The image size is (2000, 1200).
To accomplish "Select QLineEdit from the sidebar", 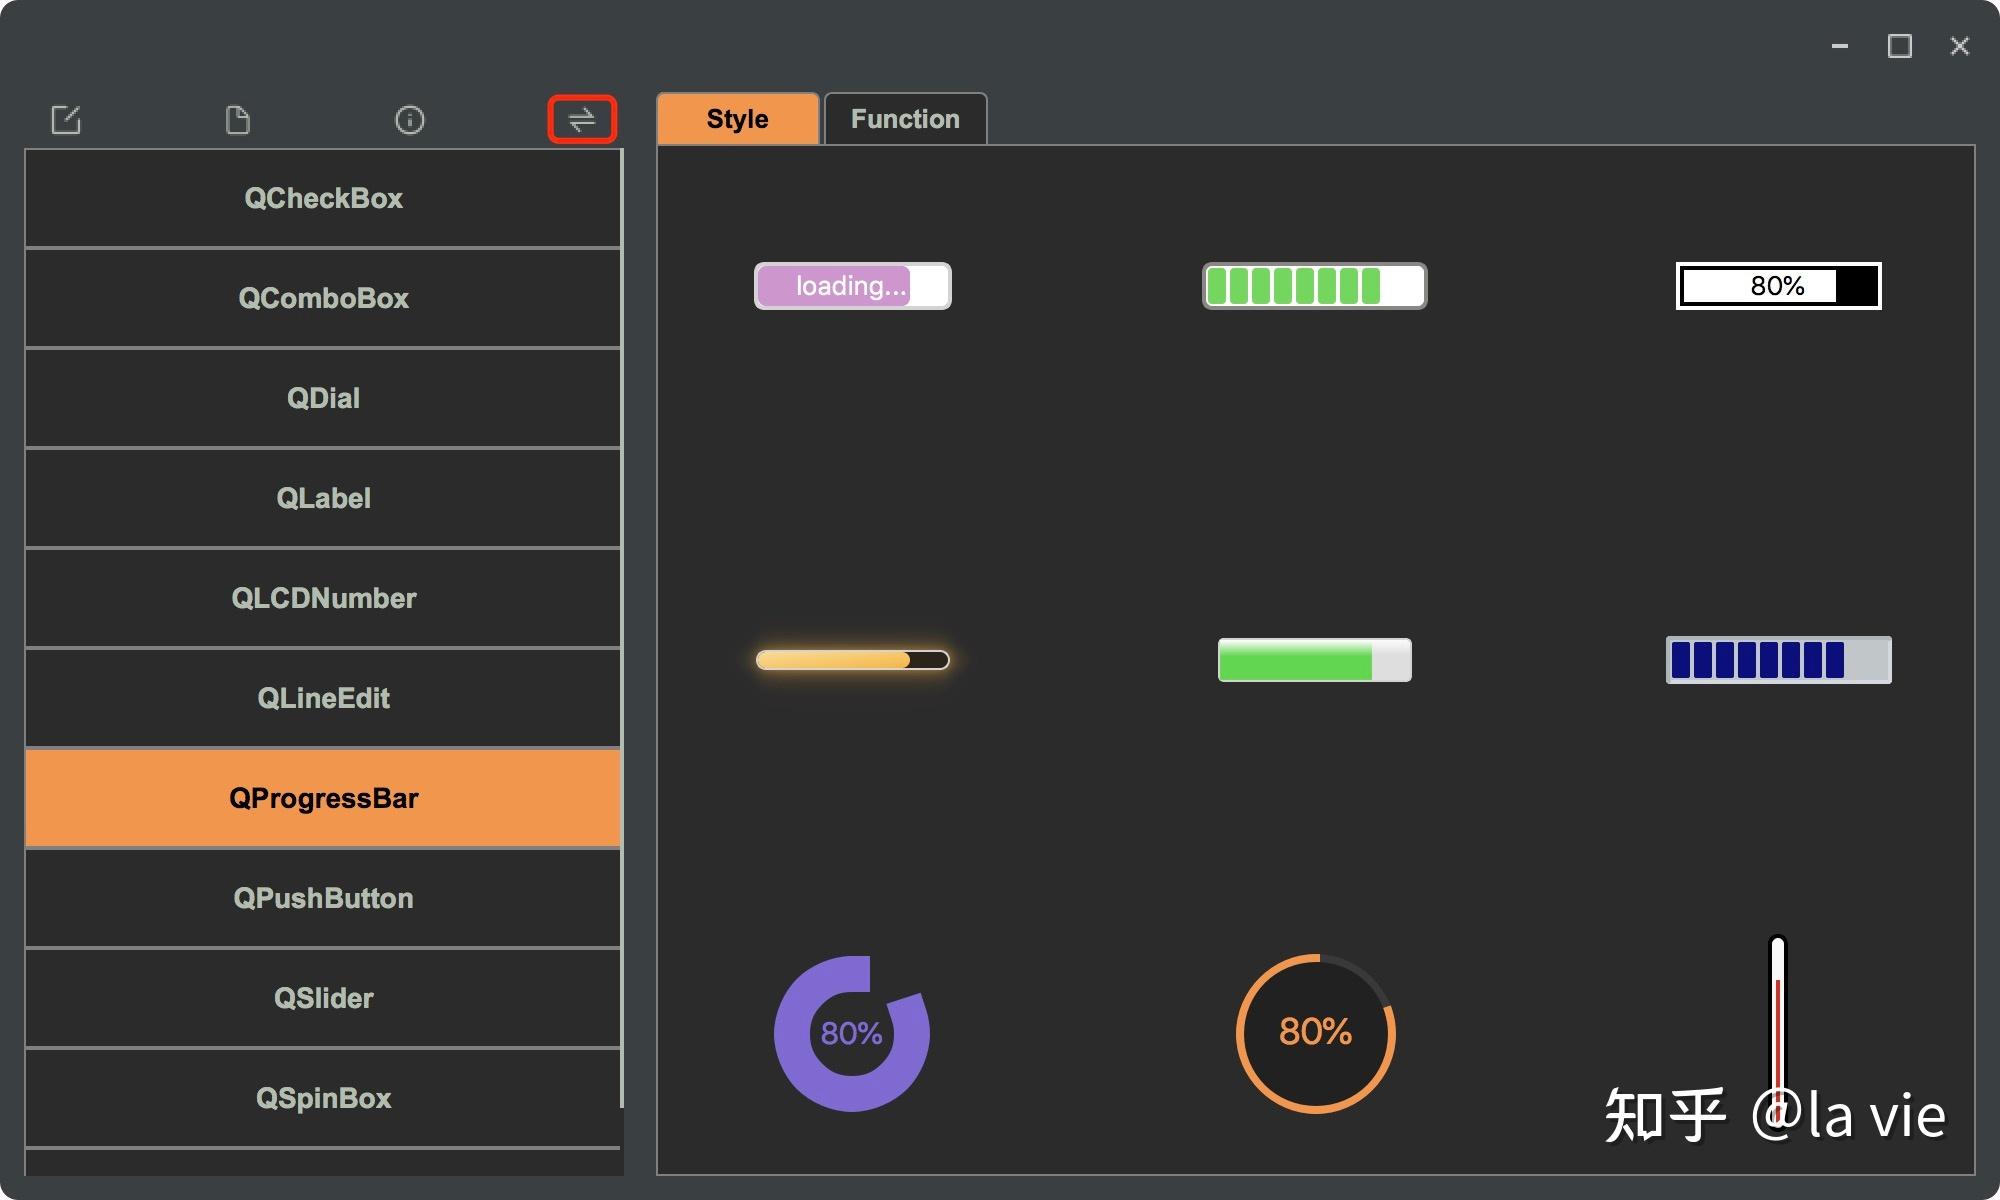I will 322,698.
